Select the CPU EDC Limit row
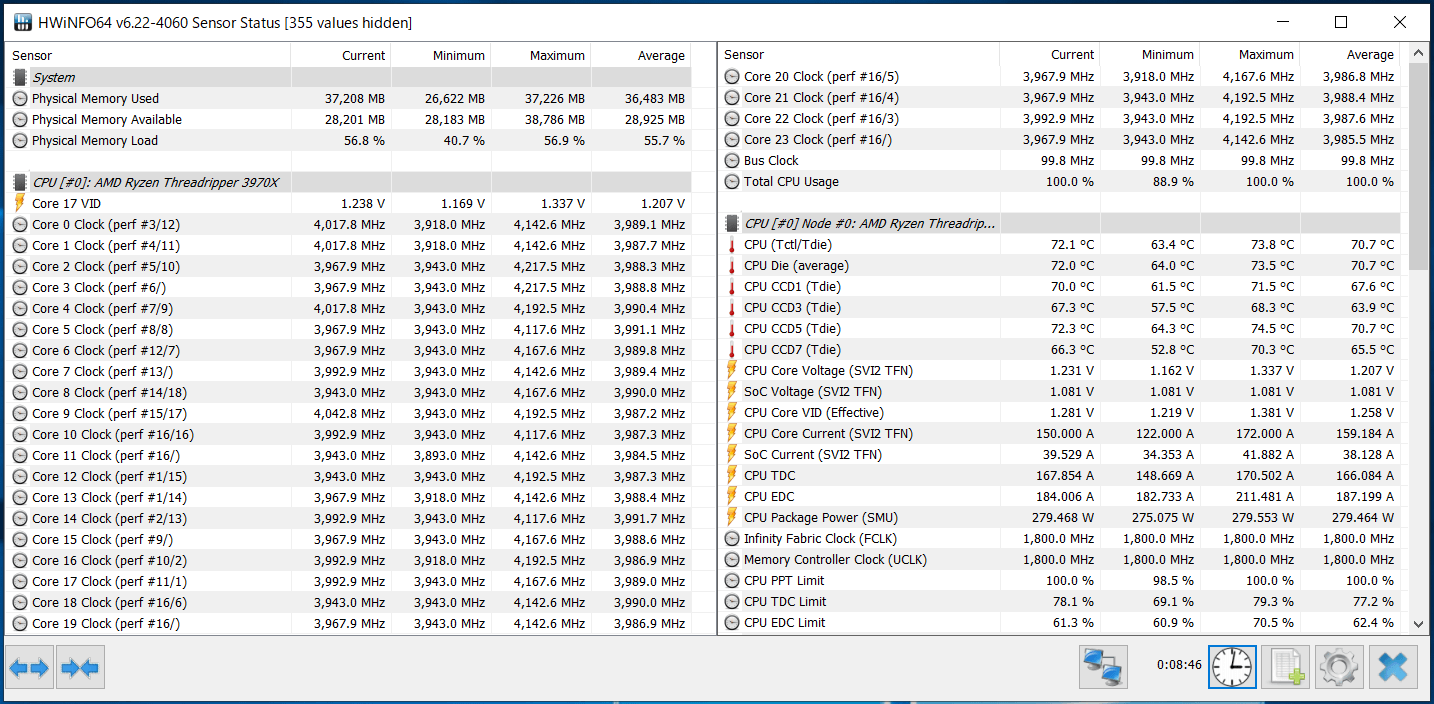 [1059, 623]
